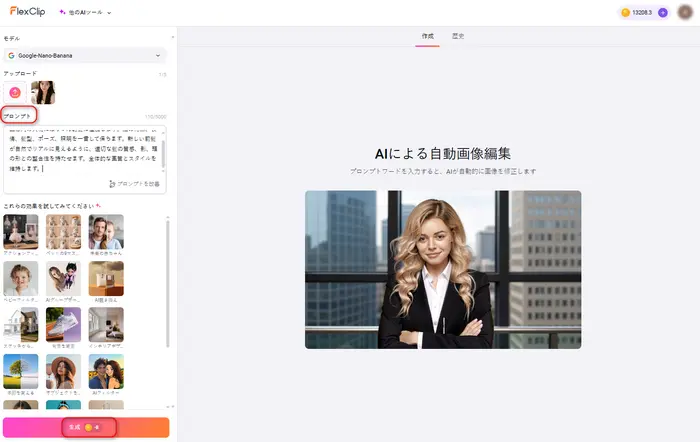This screenshot has height=442, width=700.
Task: Select the sneaker background change effect
Action: tap(63, 325)
